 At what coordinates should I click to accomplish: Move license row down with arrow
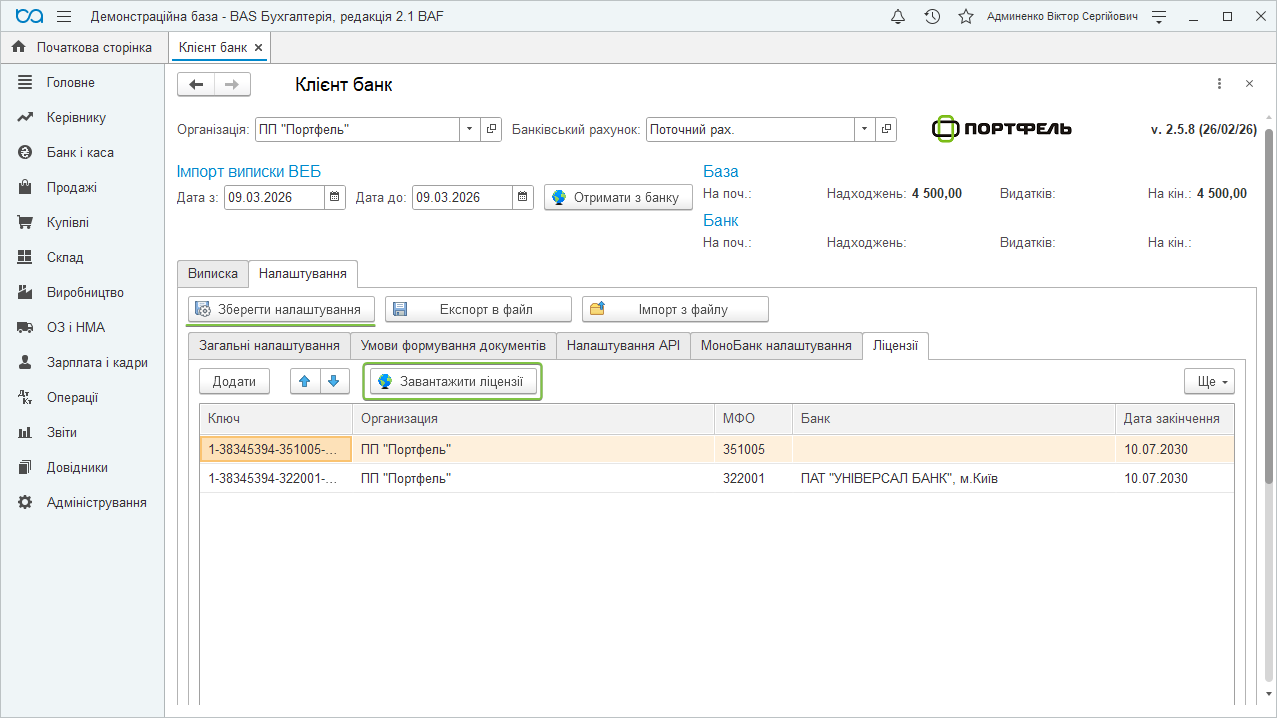334,381
